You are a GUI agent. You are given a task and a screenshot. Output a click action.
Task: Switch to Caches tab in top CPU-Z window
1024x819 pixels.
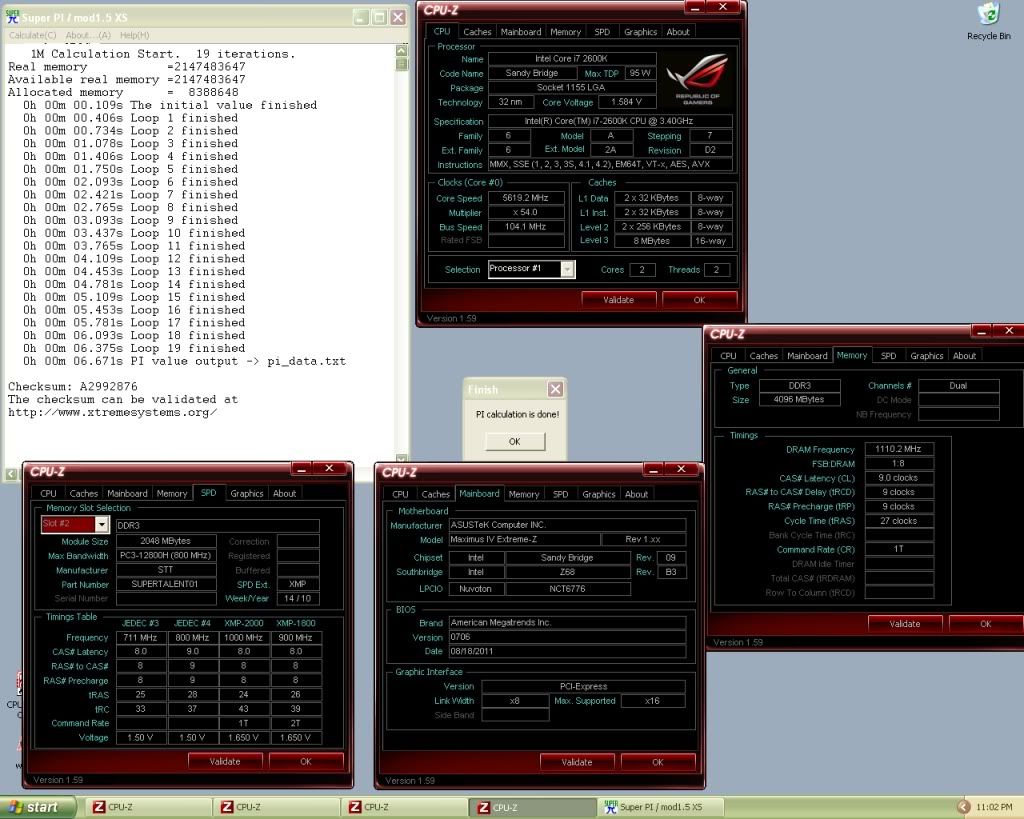click(477, 32)
